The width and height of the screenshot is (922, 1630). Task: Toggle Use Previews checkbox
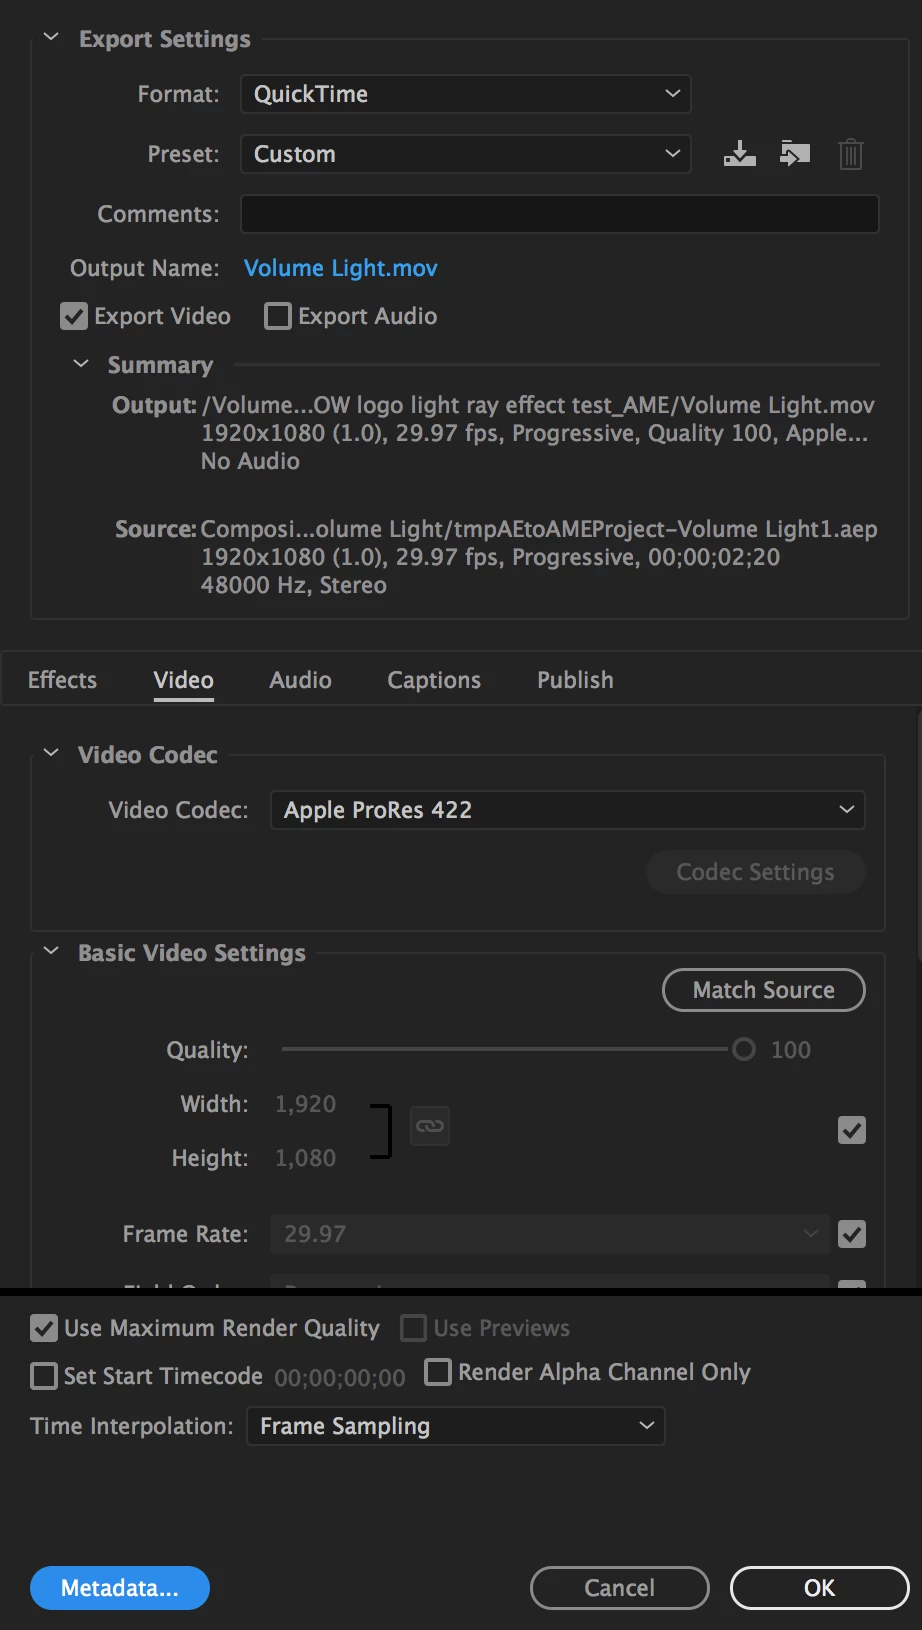413,1328
